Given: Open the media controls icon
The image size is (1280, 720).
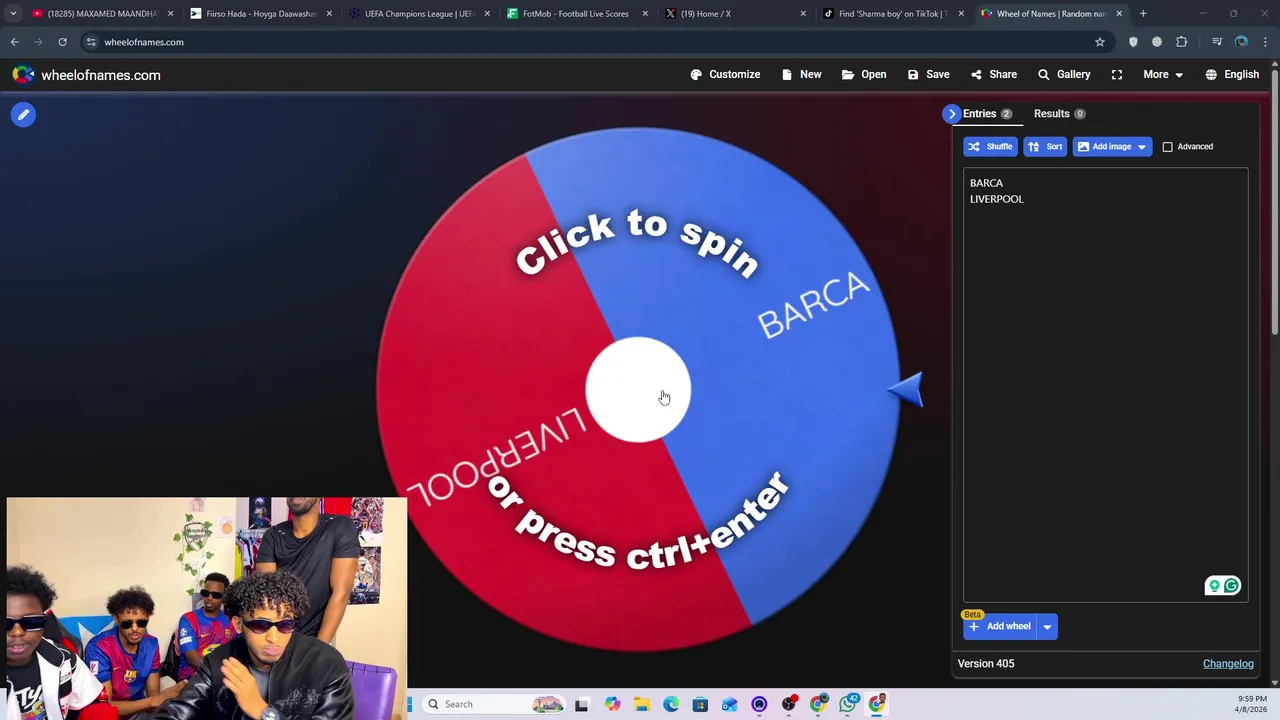Looking at the screenshot, I should pyautogui.click(x=1217, y=42).
